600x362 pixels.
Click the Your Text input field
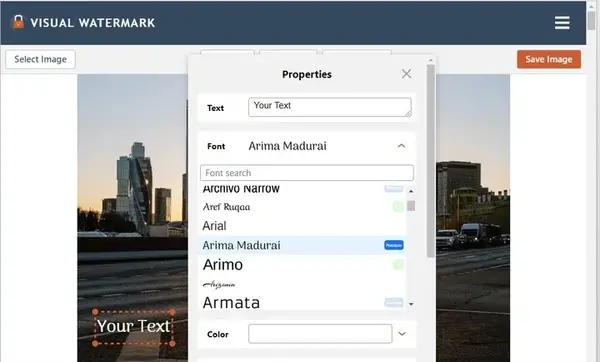click(330, 107)
